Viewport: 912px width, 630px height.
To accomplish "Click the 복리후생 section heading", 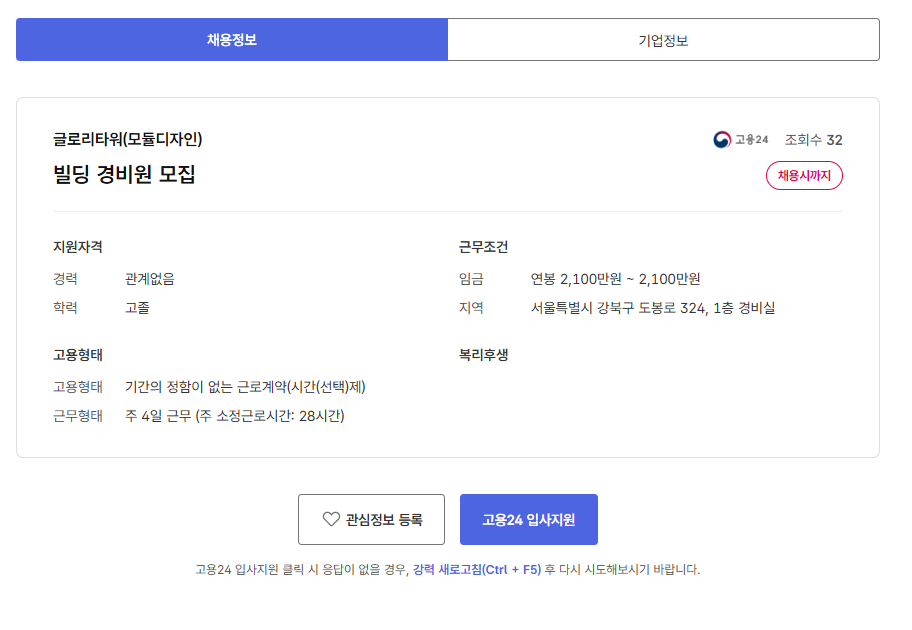I will coord(483,355).
